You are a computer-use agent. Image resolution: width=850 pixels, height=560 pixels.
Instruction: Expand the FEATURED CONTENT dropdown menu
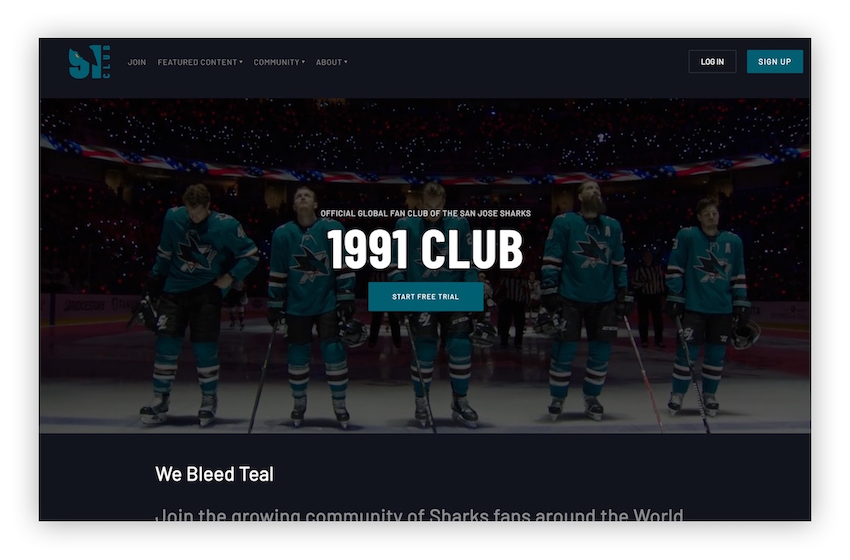(200, 62)
